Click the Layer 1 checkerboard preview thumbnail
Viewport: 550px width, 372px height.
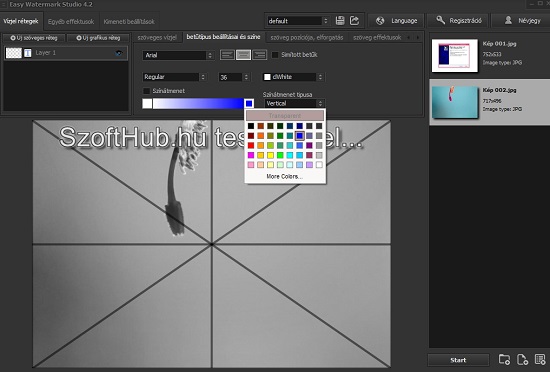tap(14, 53)
